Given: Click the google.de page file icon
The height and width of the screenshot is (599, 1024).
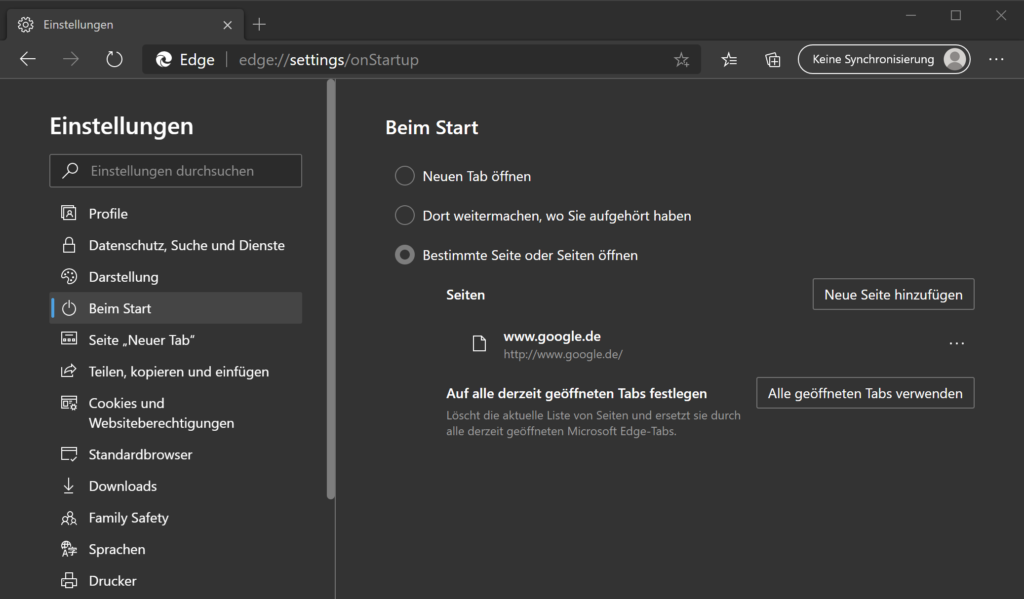Looking at the screenshot, I should point(479,344).
